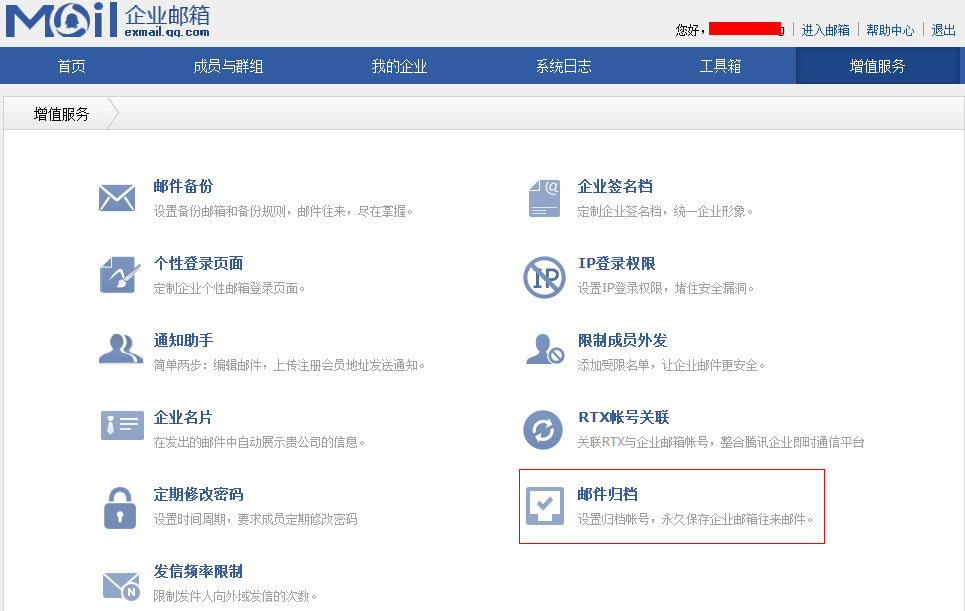Click the 发信频率限制 envelope icon
Screen dimensions: 965x611
(120, 585)
